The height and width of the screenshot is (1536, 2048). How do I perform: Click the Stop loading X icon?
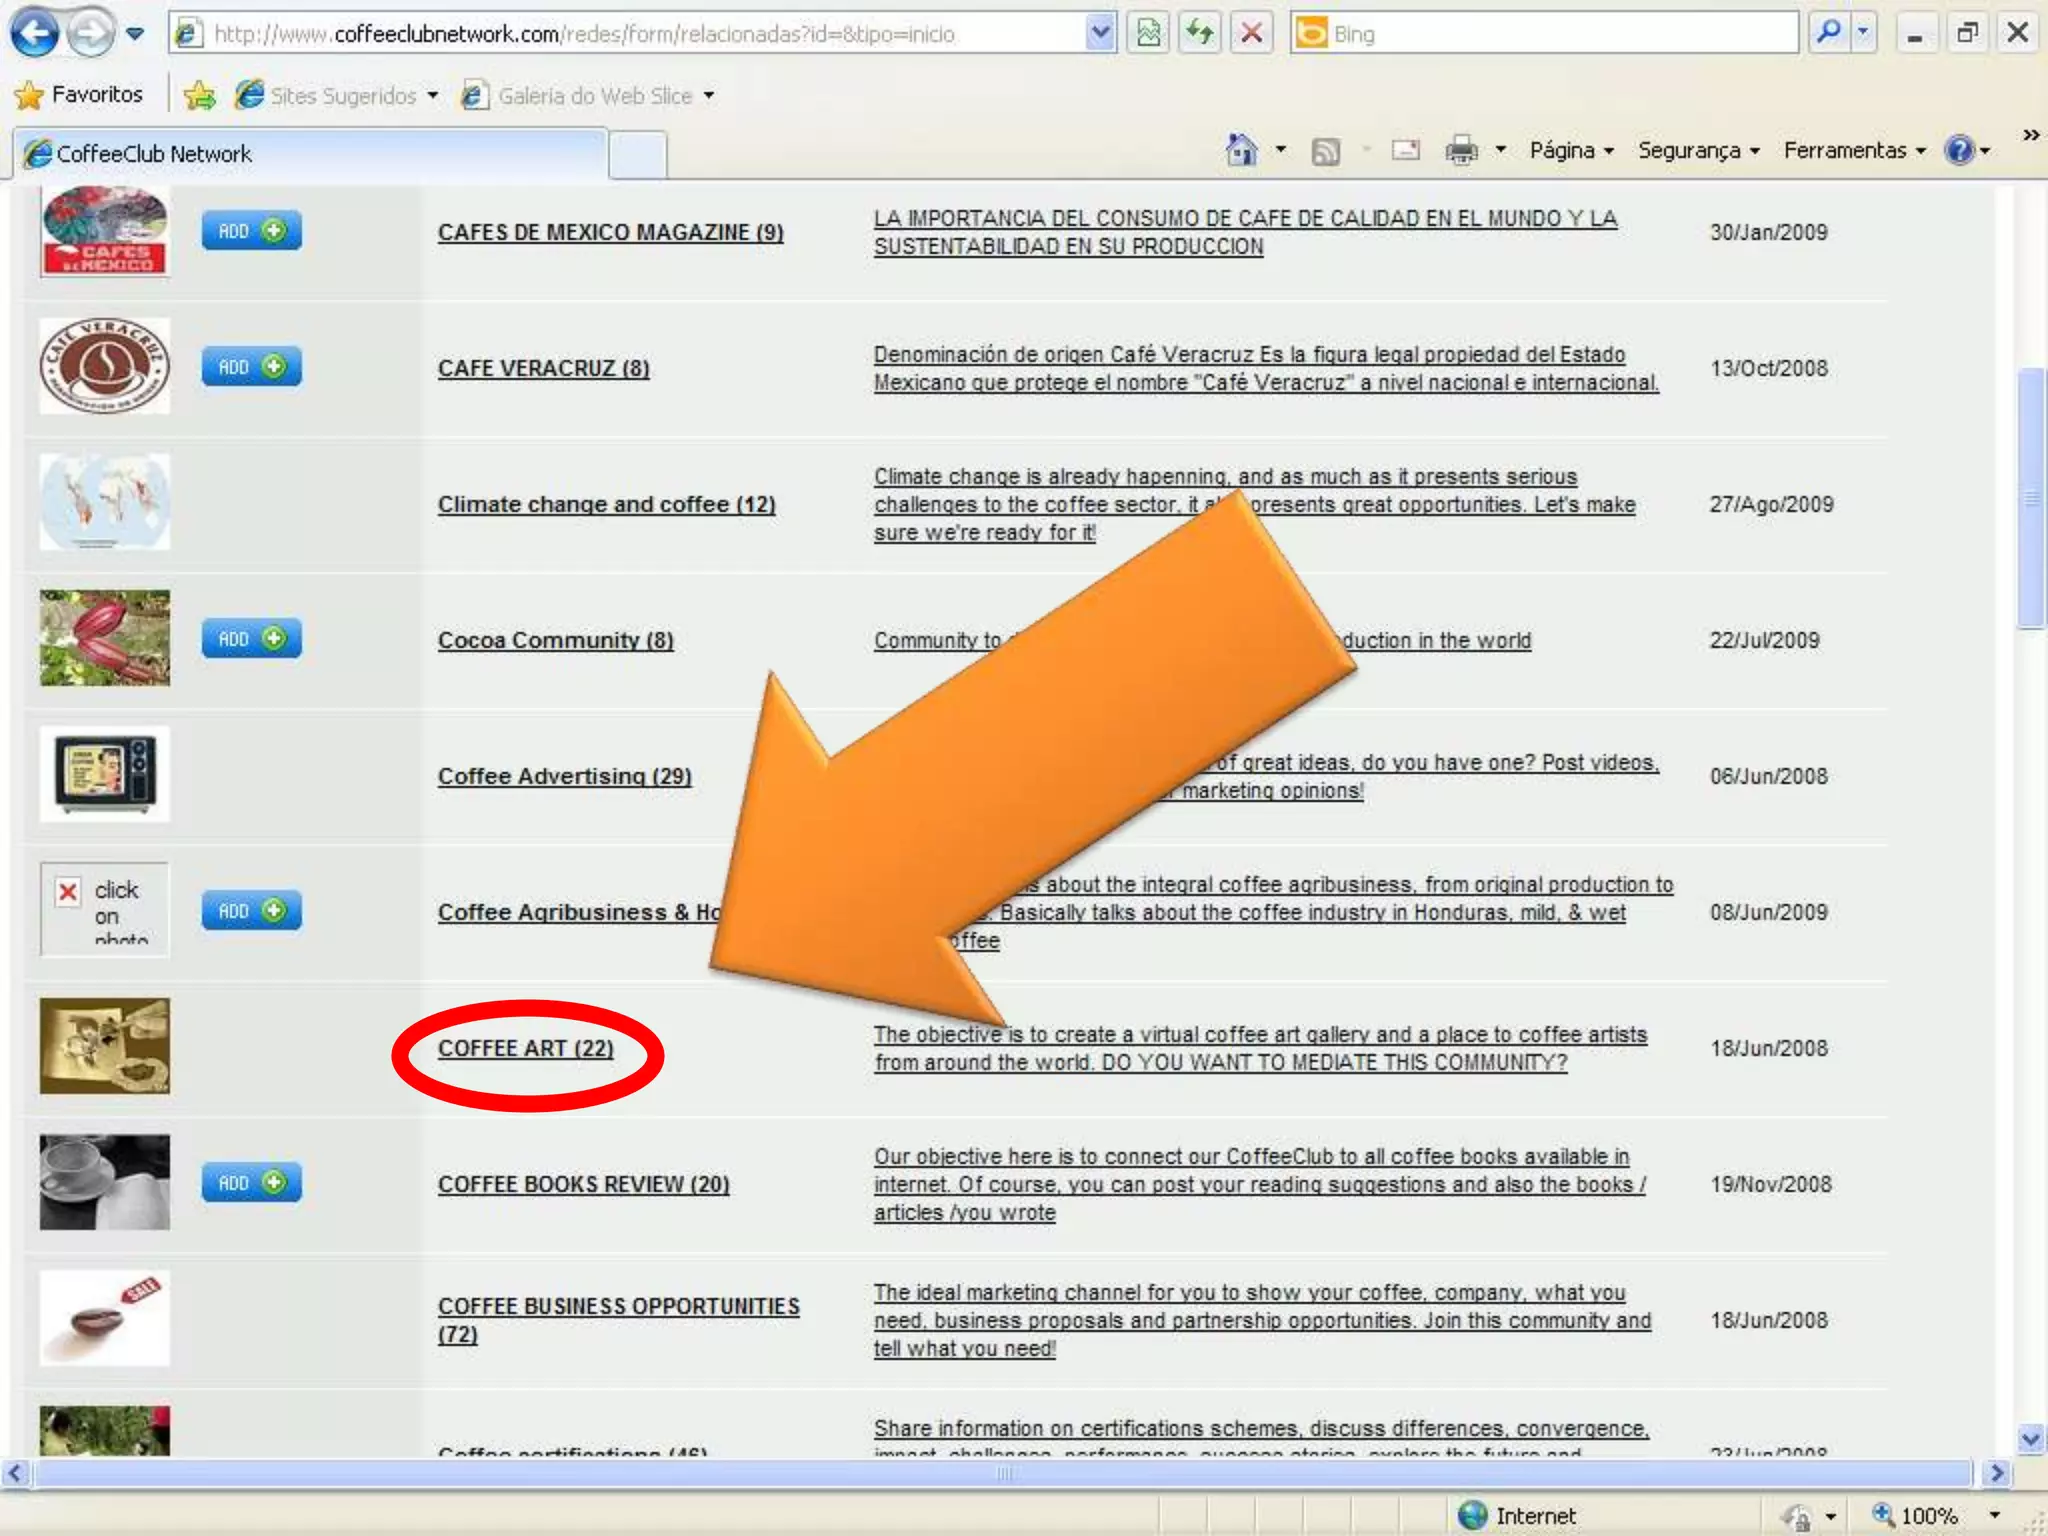[1251, 34]
